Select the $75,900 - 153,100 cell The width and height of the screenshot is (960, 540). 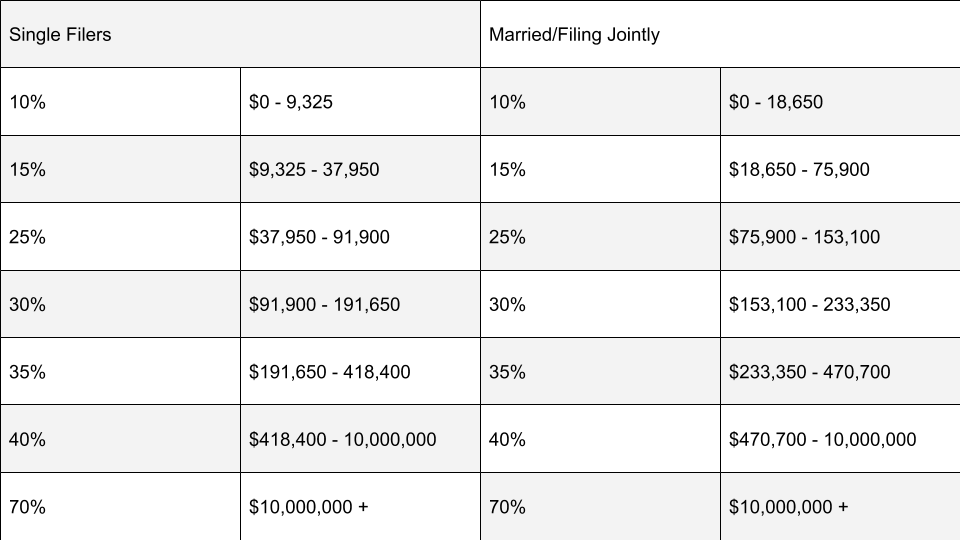click(x=840, y=236)
